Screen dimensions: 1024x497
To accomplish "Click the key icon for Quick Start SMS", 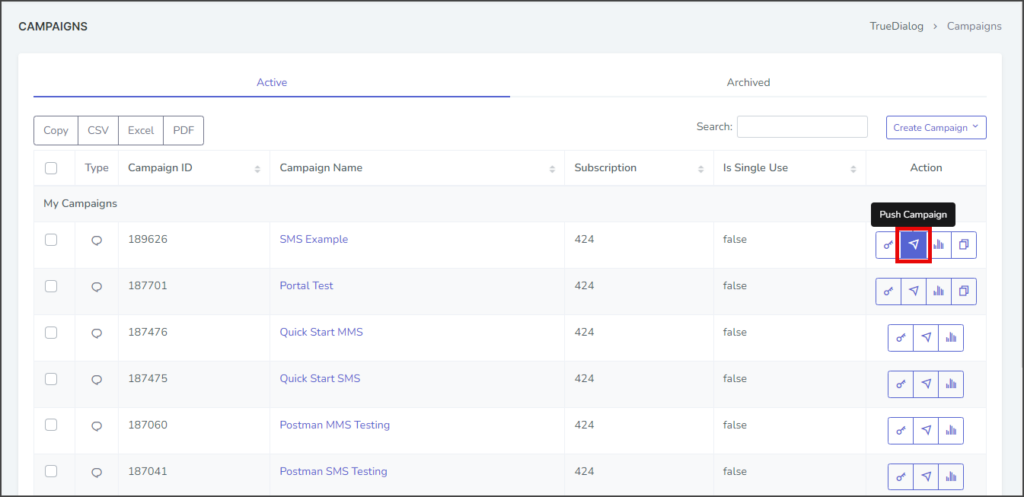I will tap(901, 384).
